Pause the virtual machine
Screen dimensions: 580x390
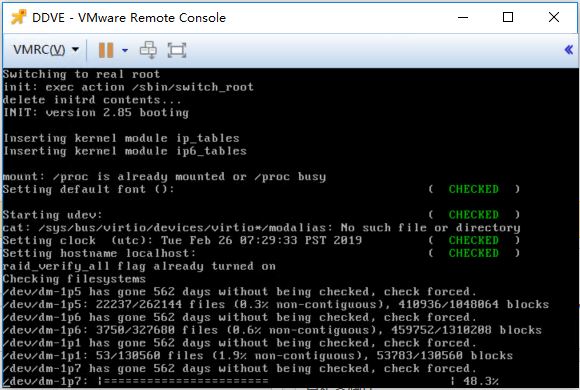tap(106, 50)
